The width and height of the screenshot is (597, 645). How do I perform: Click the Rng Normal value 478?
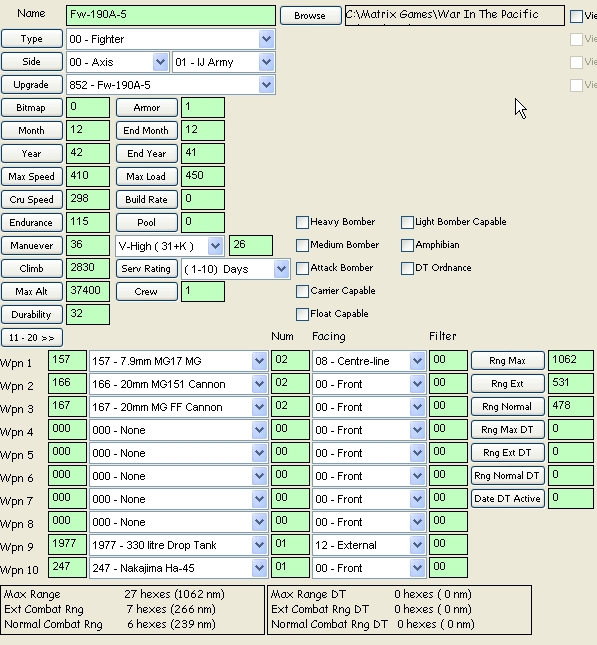click(571, 407)
